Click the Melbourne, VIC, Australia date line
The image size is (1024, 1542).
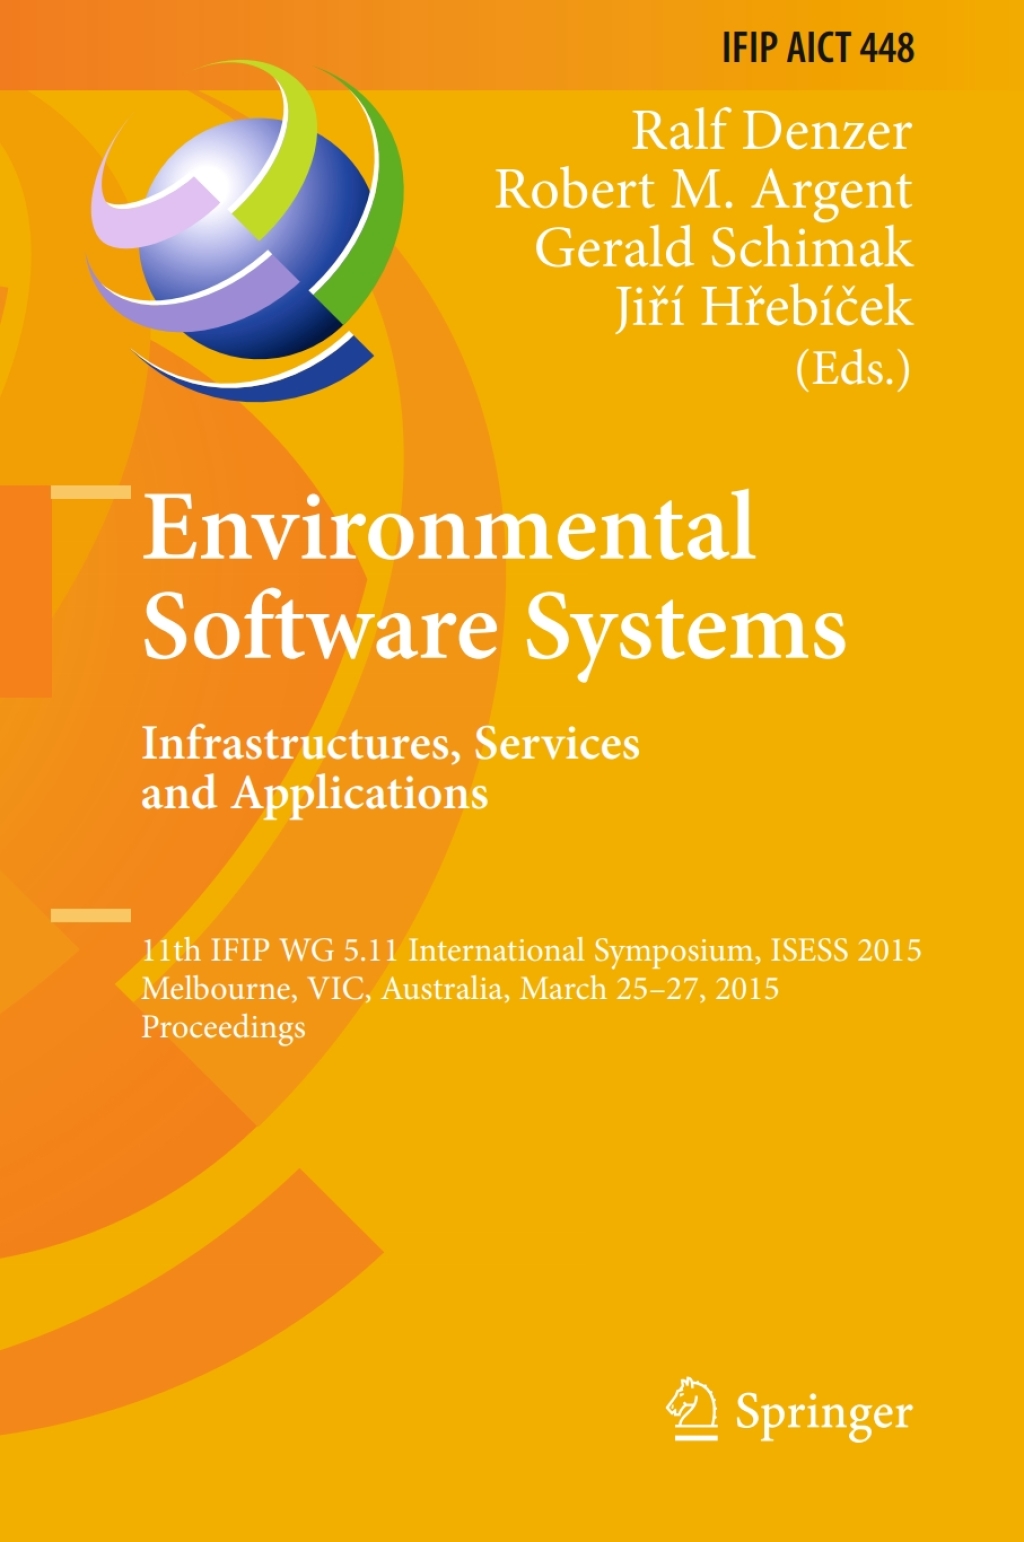(460, 988)
